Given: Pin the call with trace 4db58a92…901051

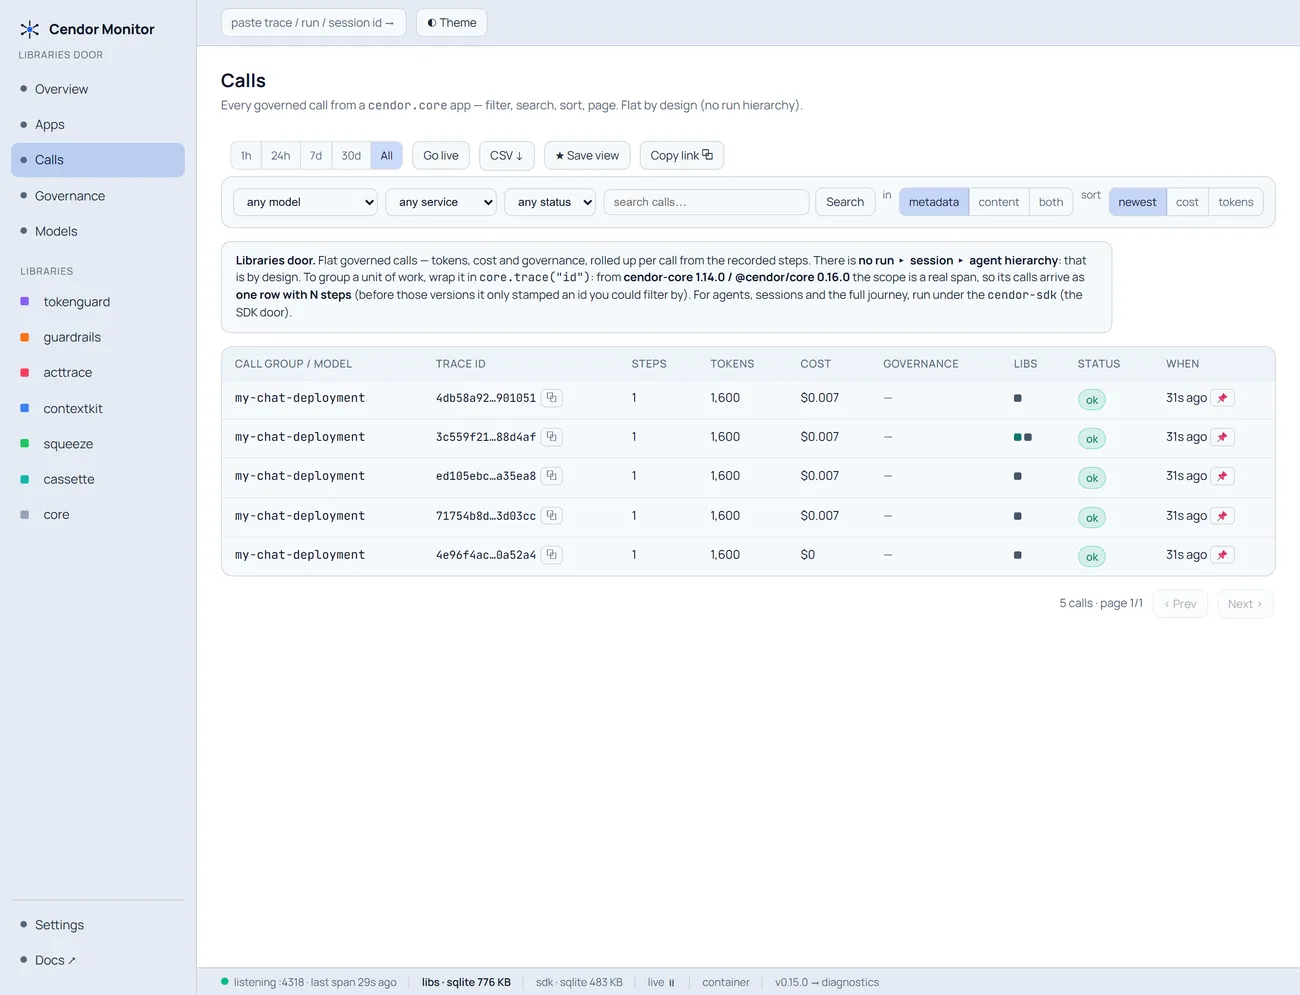Looking at the screenshot, I should pos(1222,398).
